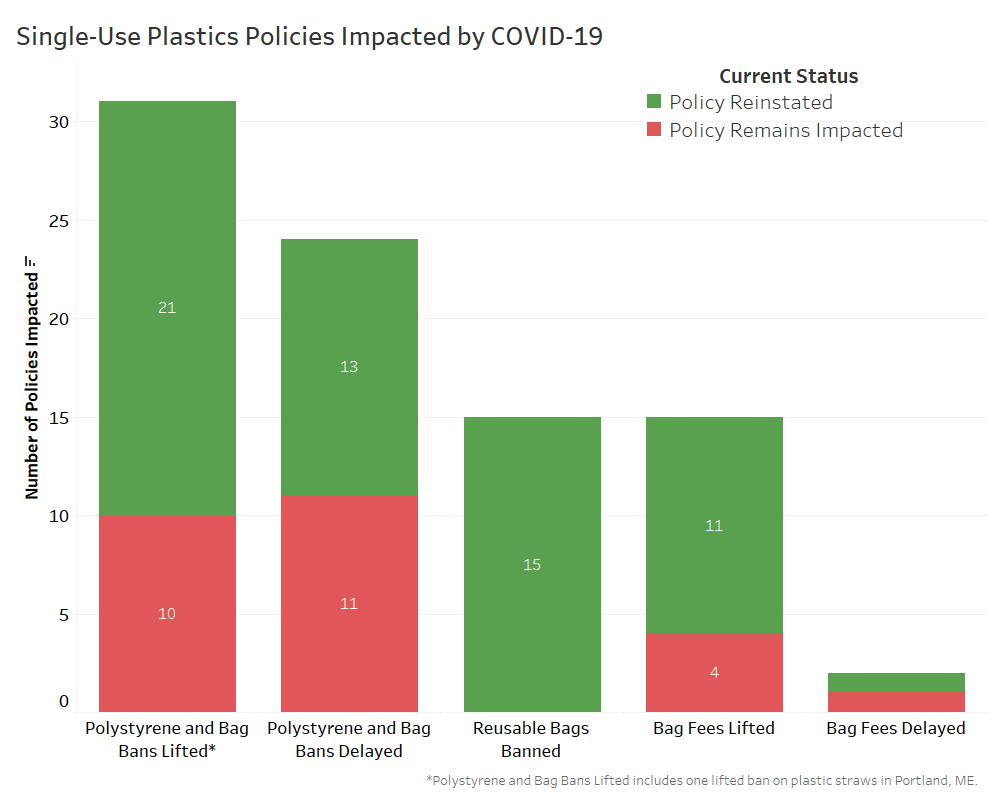Select the red Policy Remains Impacted swatch
Viewport: 1000px width, 800px height.
pos(654,130)
